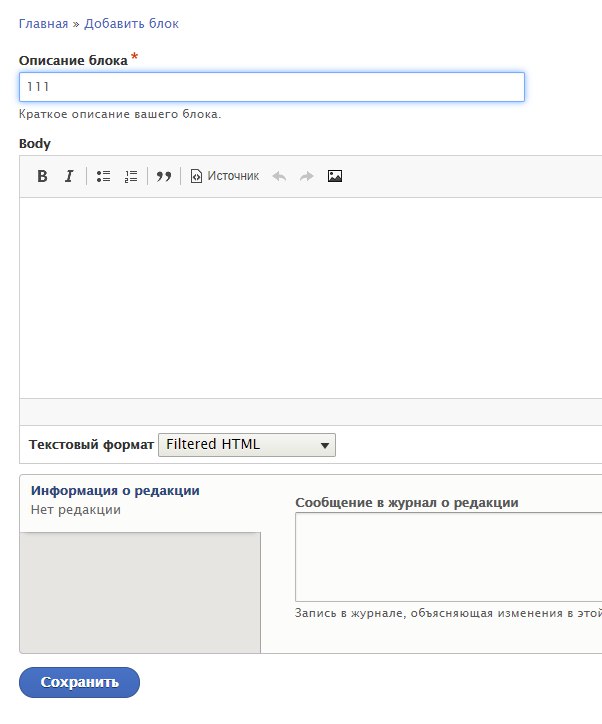The width and height of the screenshot is (602, 724).
Task: Click the Нет редакции summary text
Action: [x=76, y=510]
